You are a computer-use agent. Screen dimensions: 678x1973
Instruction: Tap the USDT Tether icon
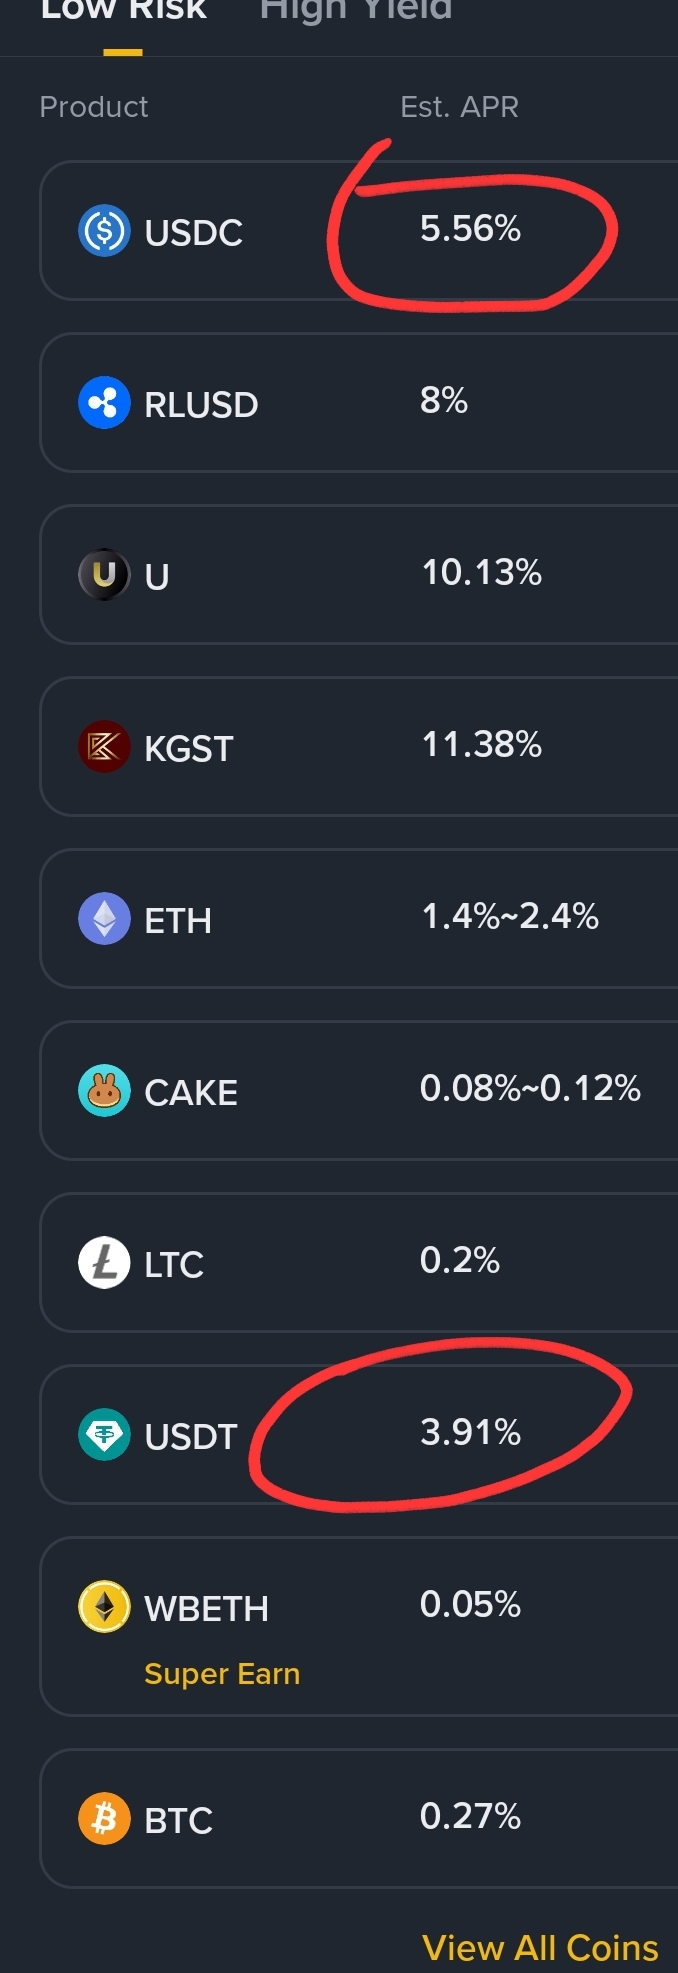pos(104,1434)
